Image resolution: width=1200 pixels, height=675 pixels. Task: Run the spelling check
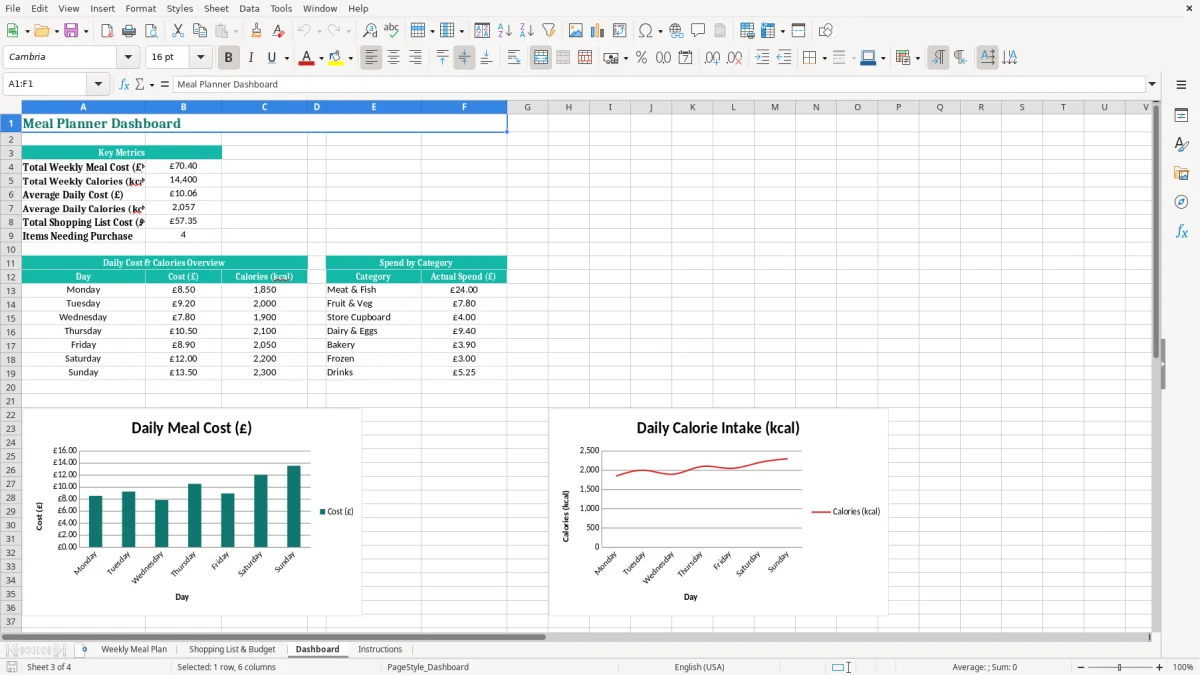(x=392, y=31)
